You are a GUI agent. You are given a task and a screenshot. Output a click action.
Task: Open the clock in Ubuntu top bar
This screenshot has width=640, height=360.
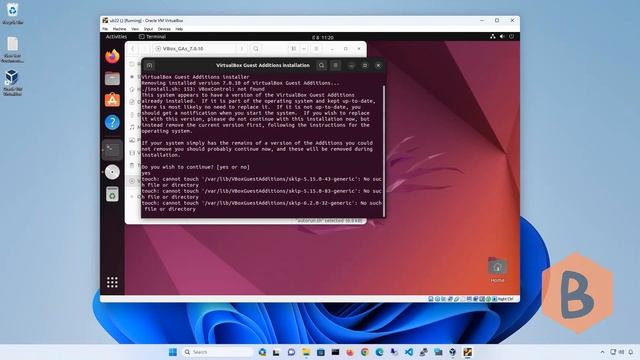pyautogui.click(x=323, y=37)
